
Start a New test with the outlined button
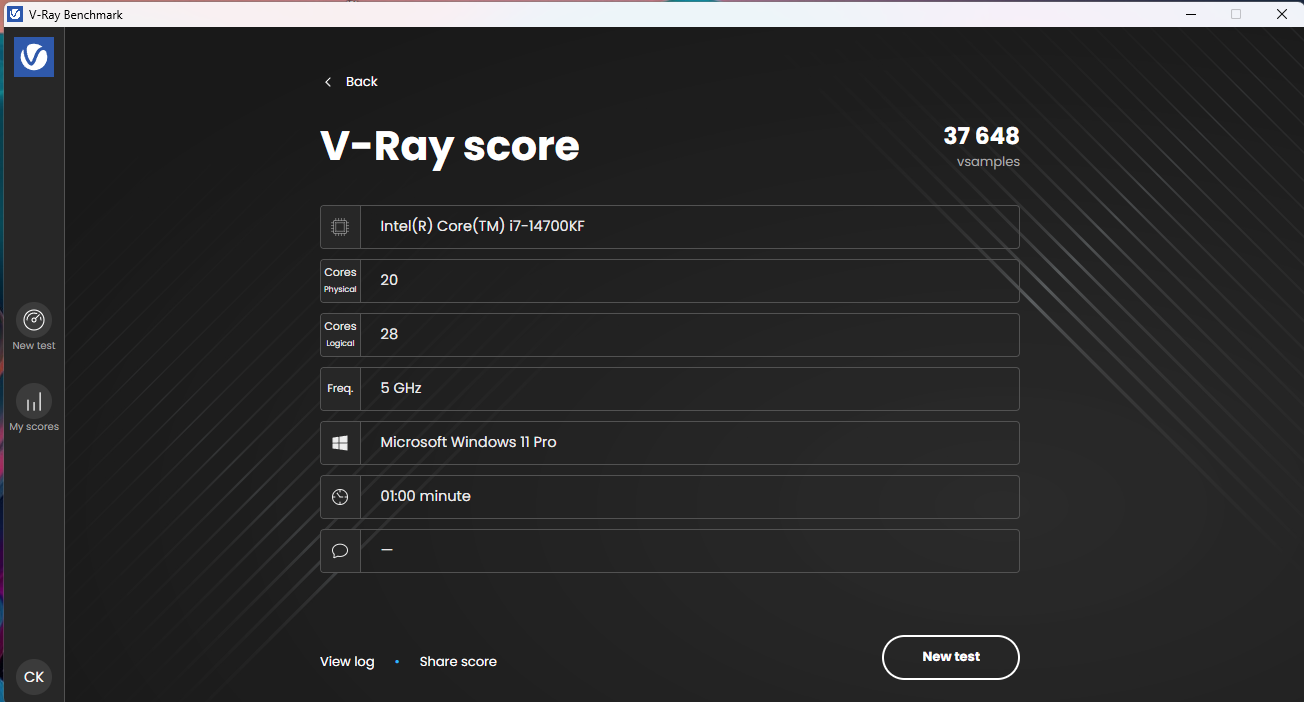tap(951, 657)
